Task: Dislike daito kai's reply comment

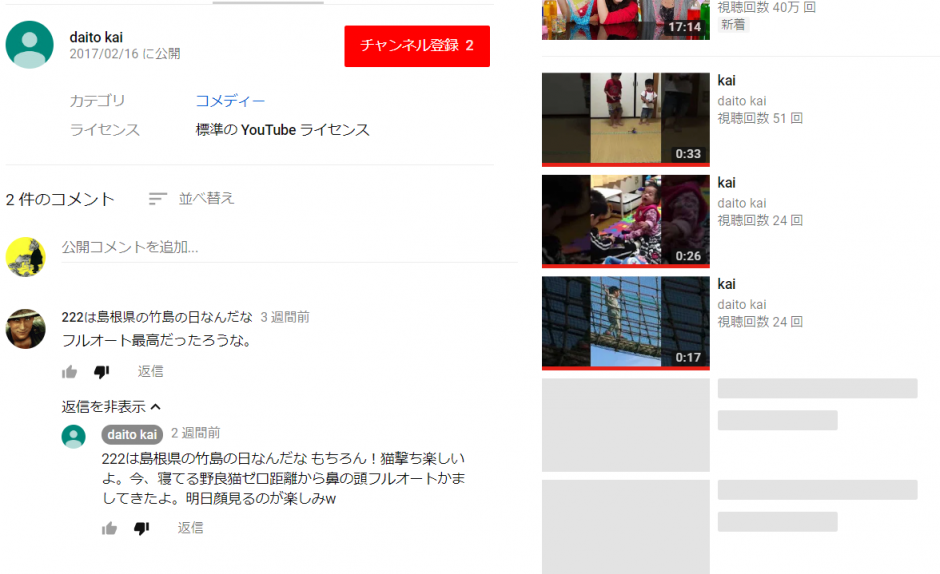Action: [x=141, y=528]
